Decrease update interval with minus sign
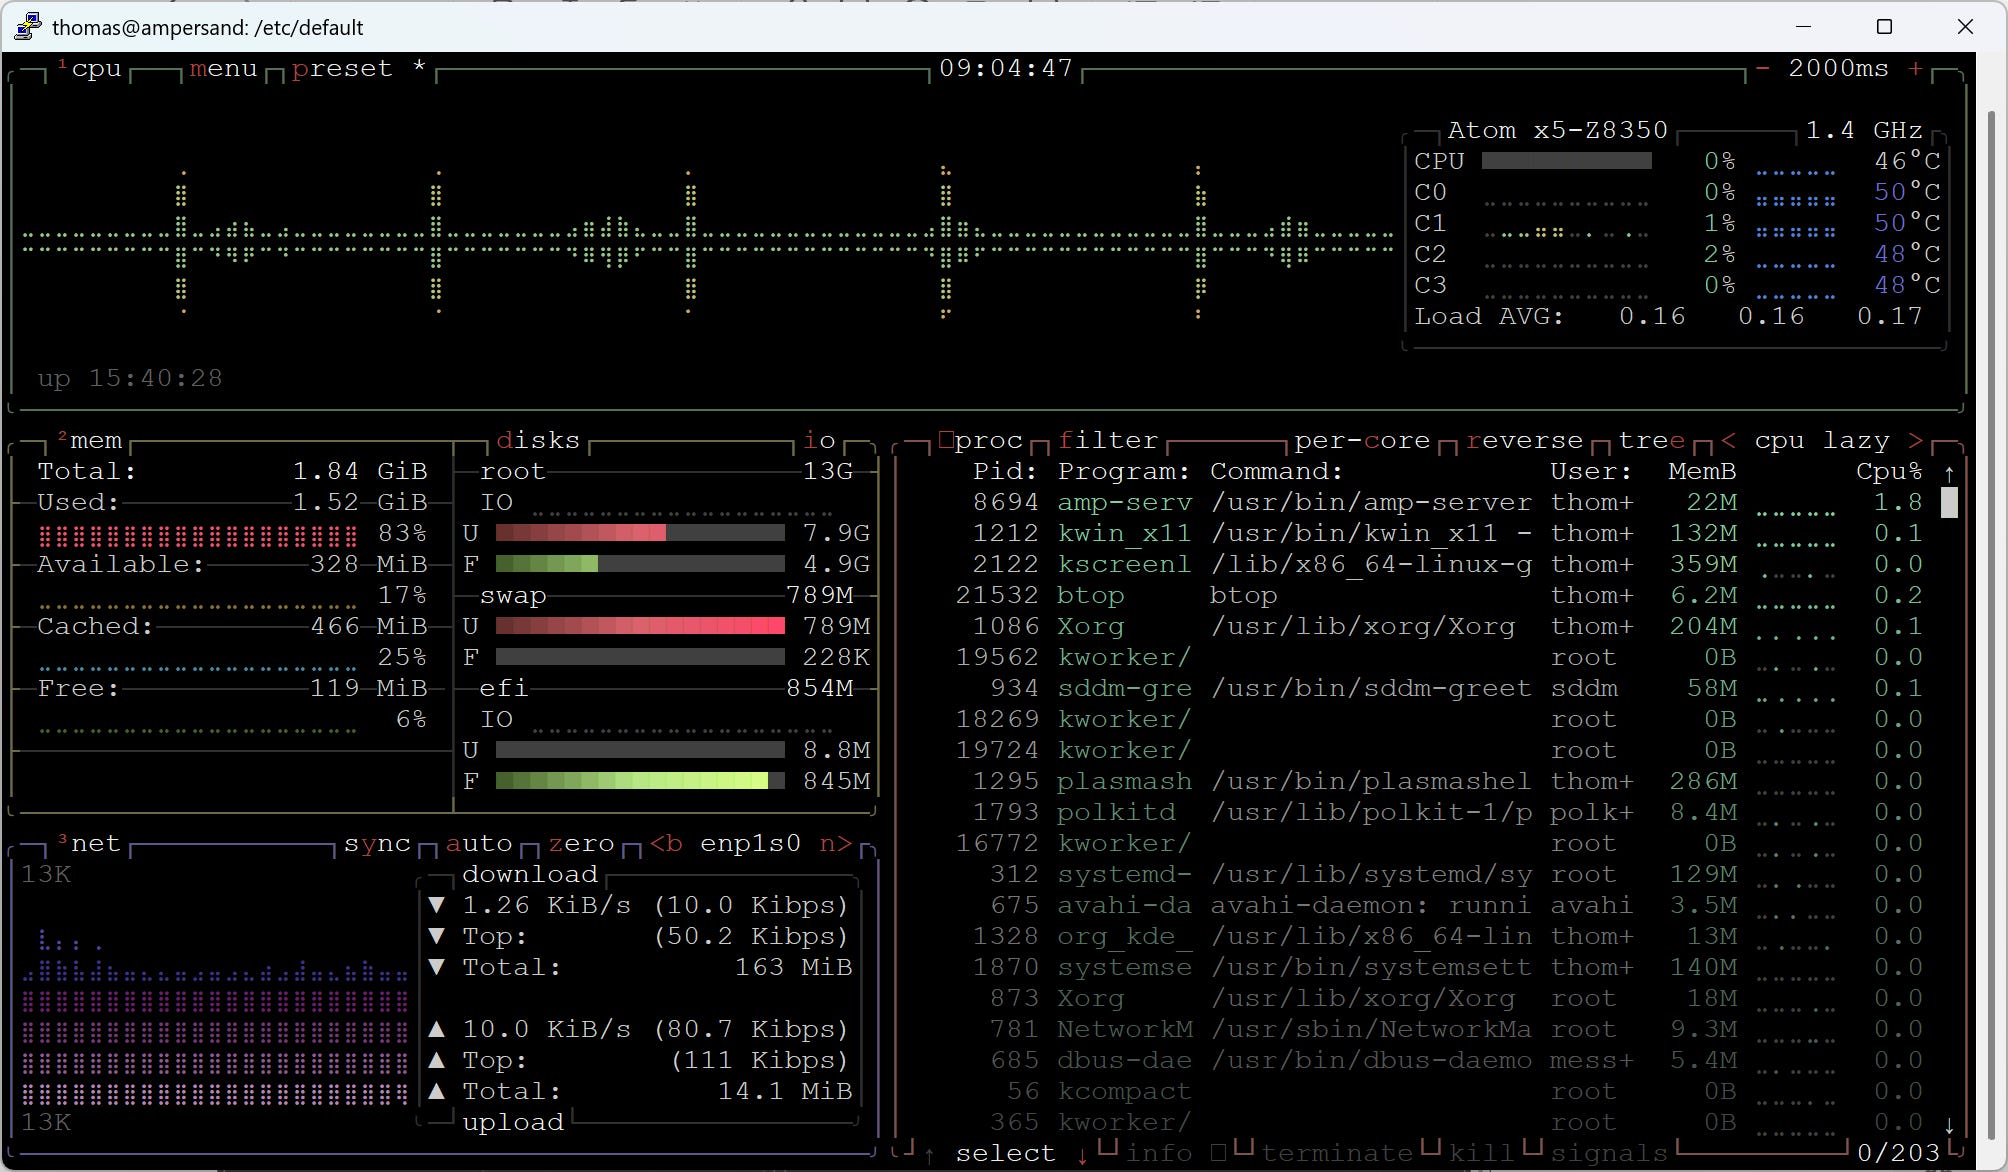This screenshot has width=2008, height=1172. 1763,69
